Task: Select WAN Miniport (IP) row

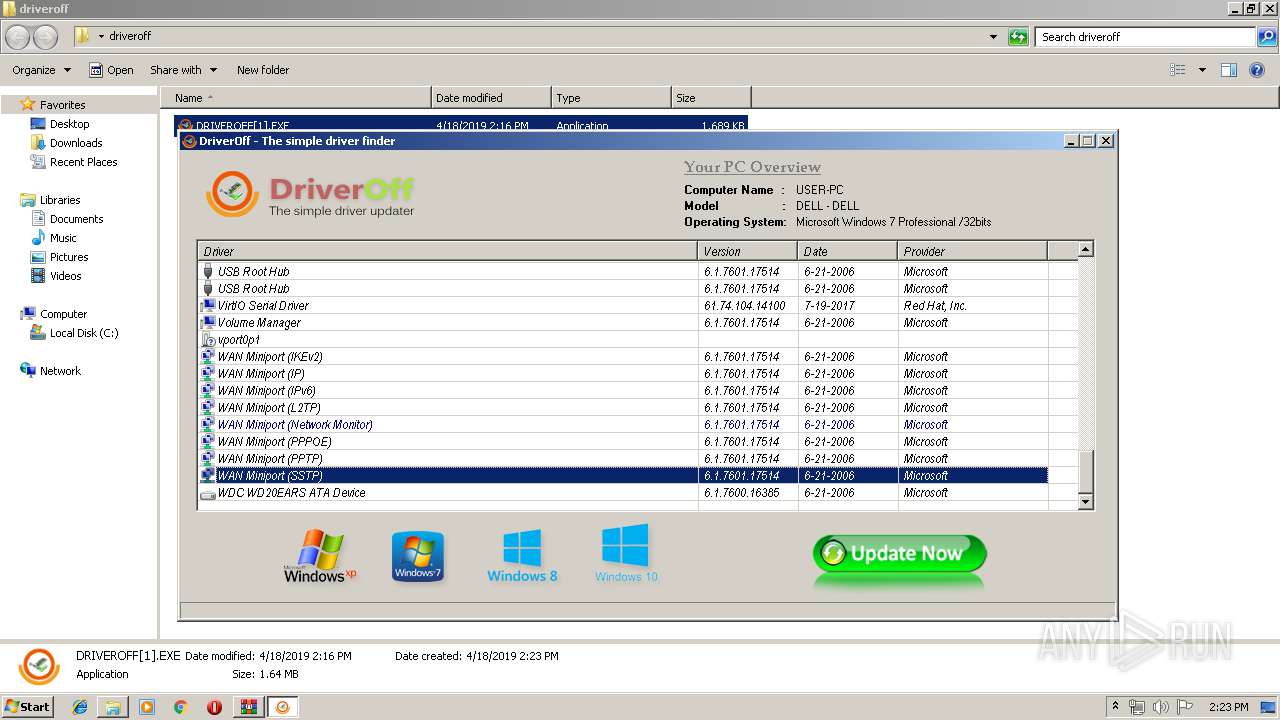Action: pos(623,374)
